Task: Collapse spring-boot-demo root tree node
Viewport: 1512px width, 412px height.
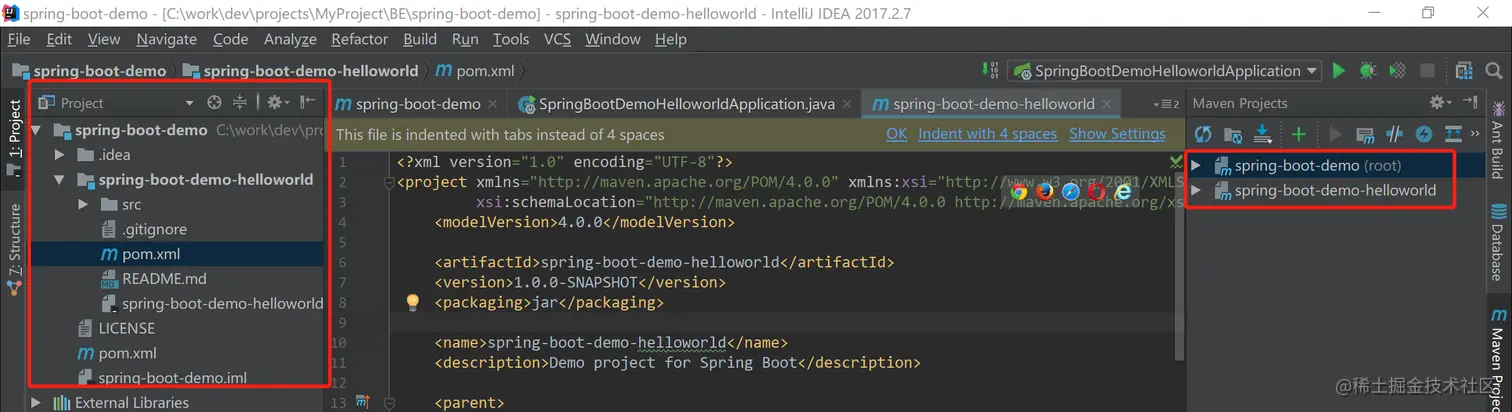Action: click(38, 130)
